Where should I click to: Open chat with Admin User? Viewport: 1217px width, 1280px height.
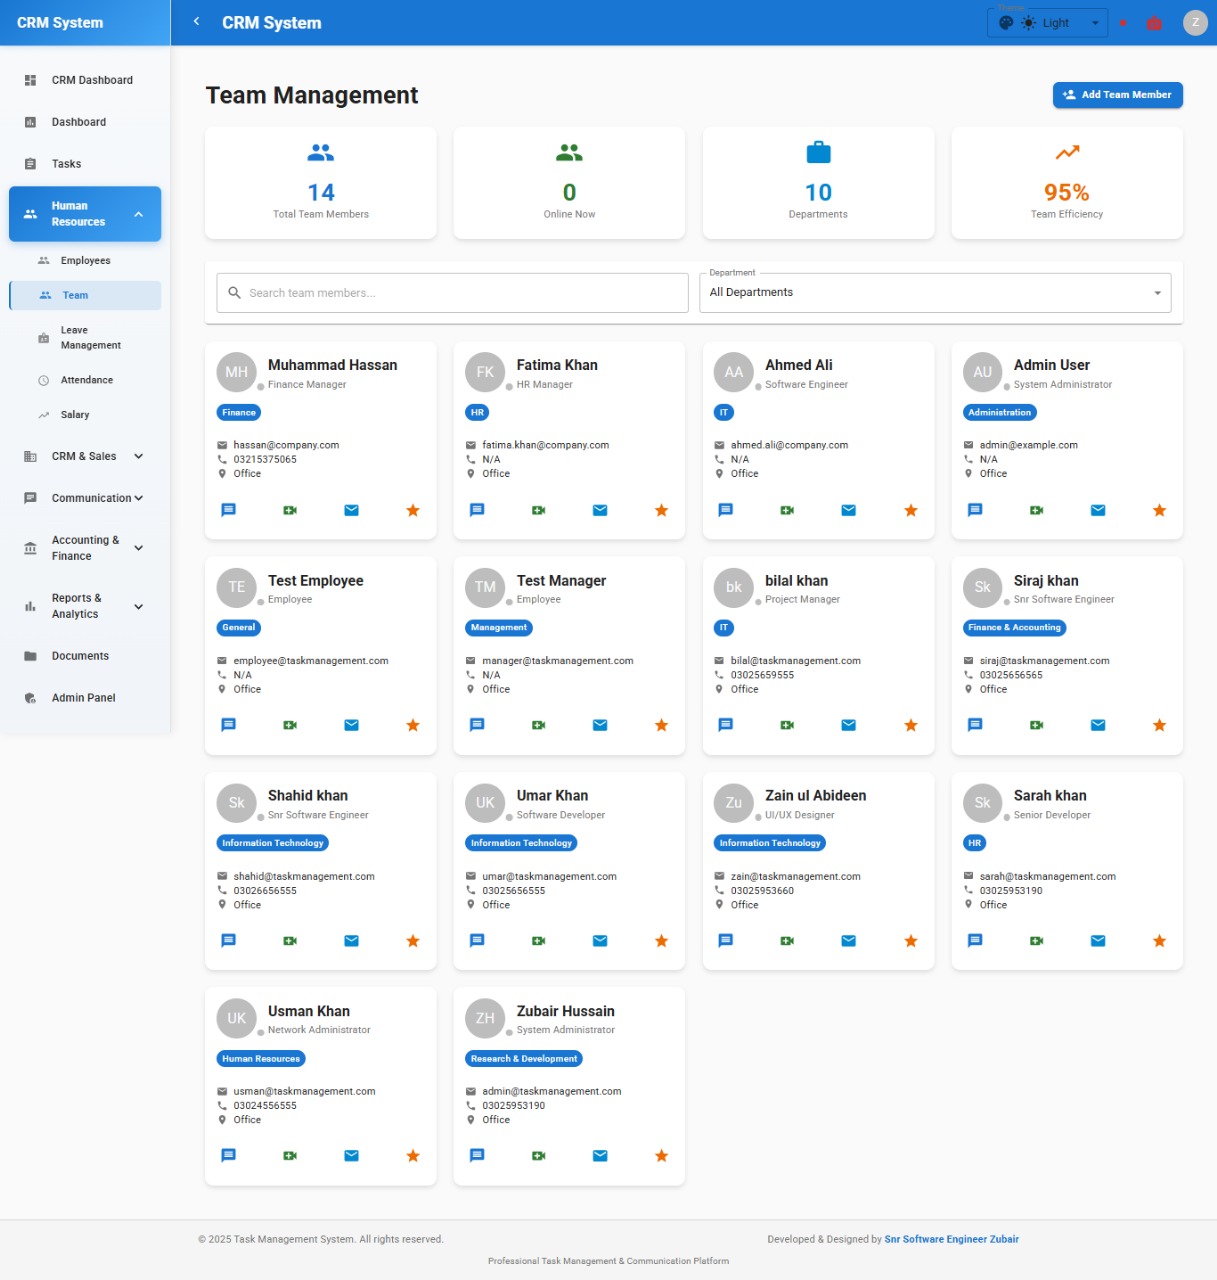tap(975, 510)
